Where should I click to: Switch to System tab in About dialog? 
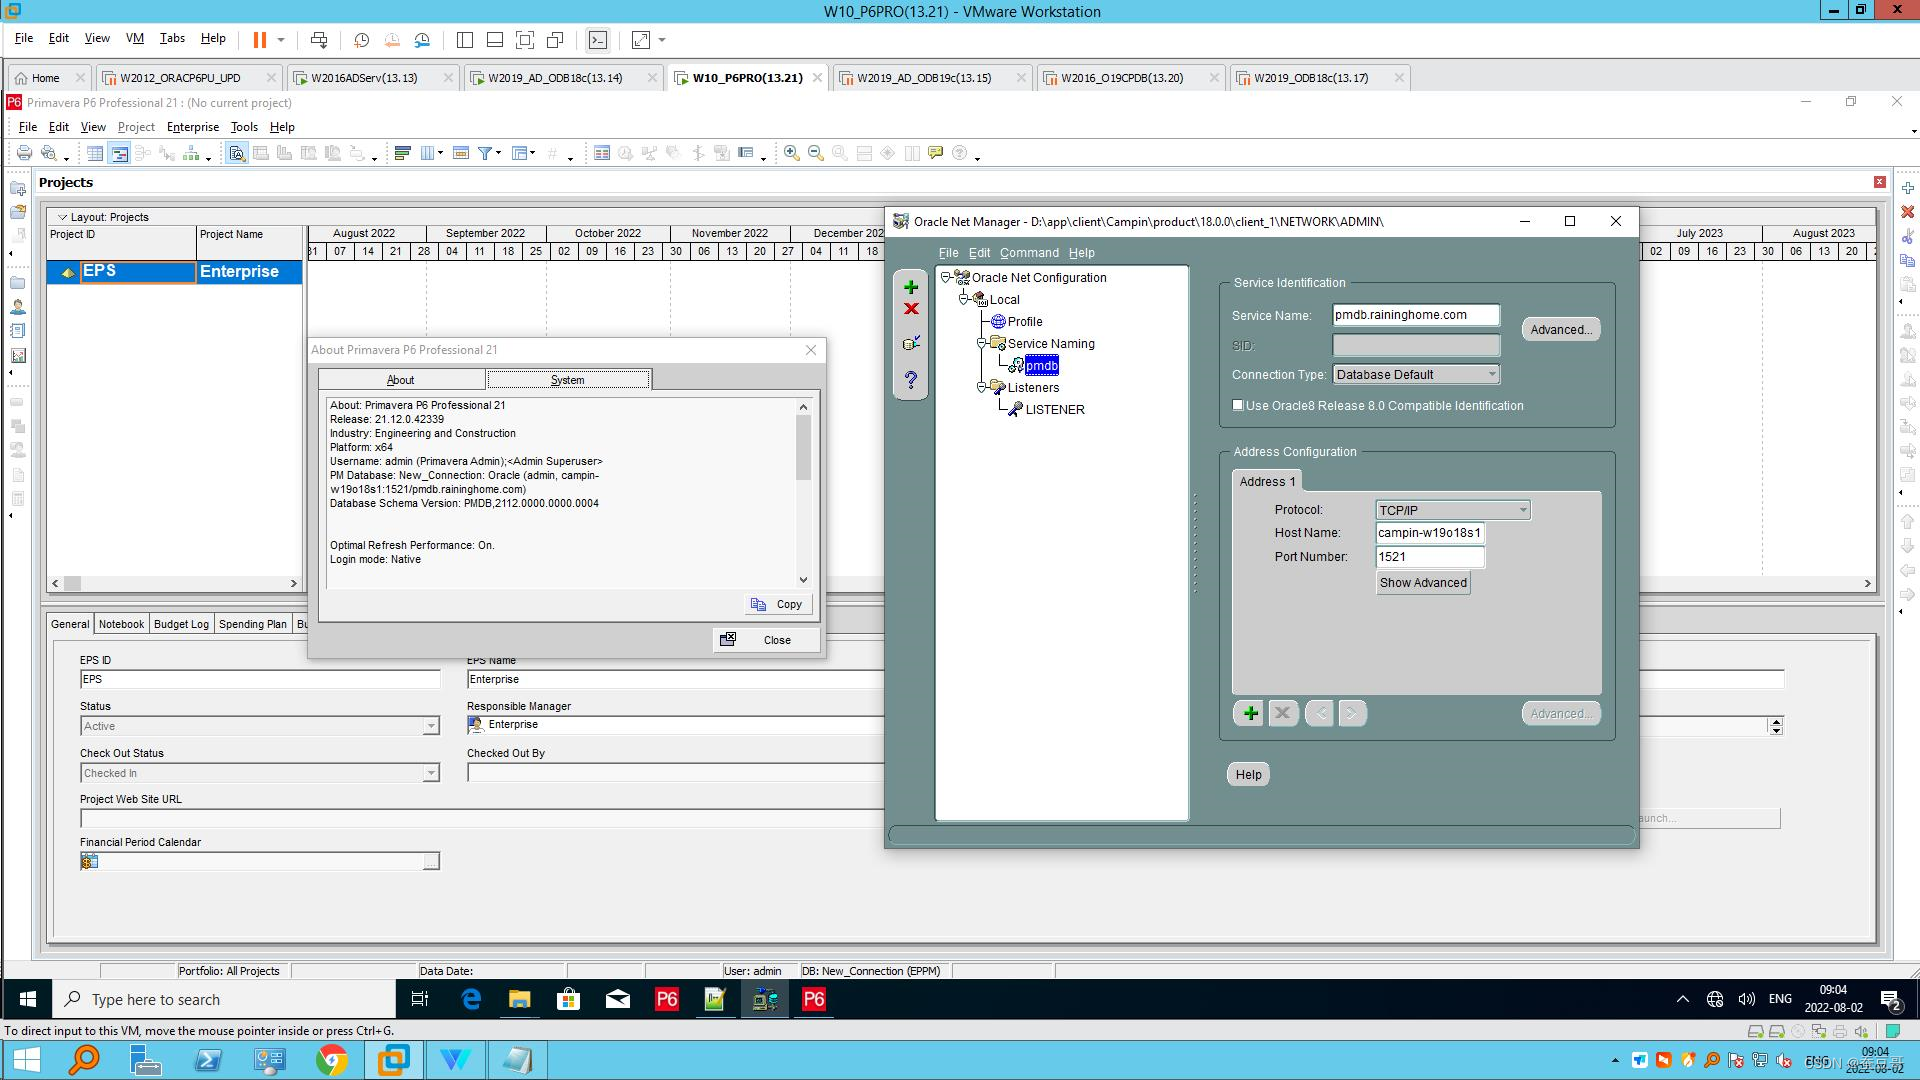coord(568,380)
